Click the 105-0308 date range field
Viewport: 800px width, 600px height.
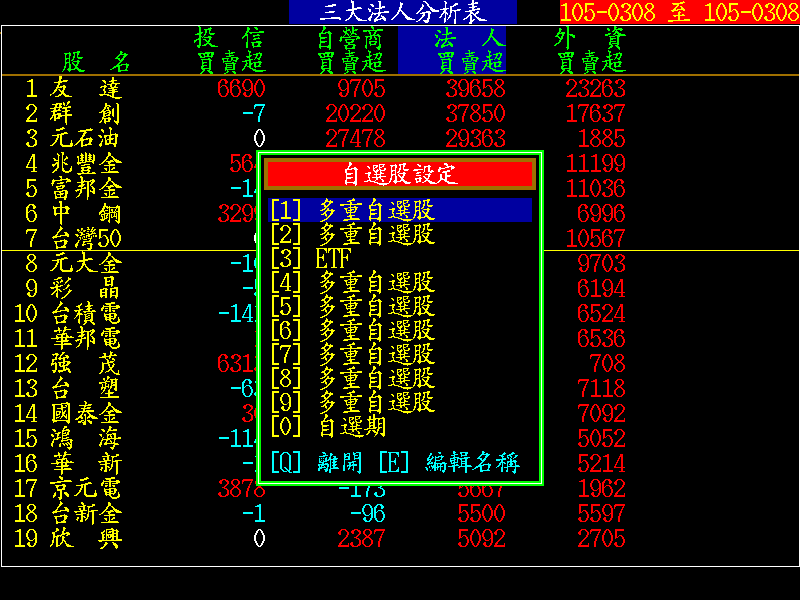point(679,12)
